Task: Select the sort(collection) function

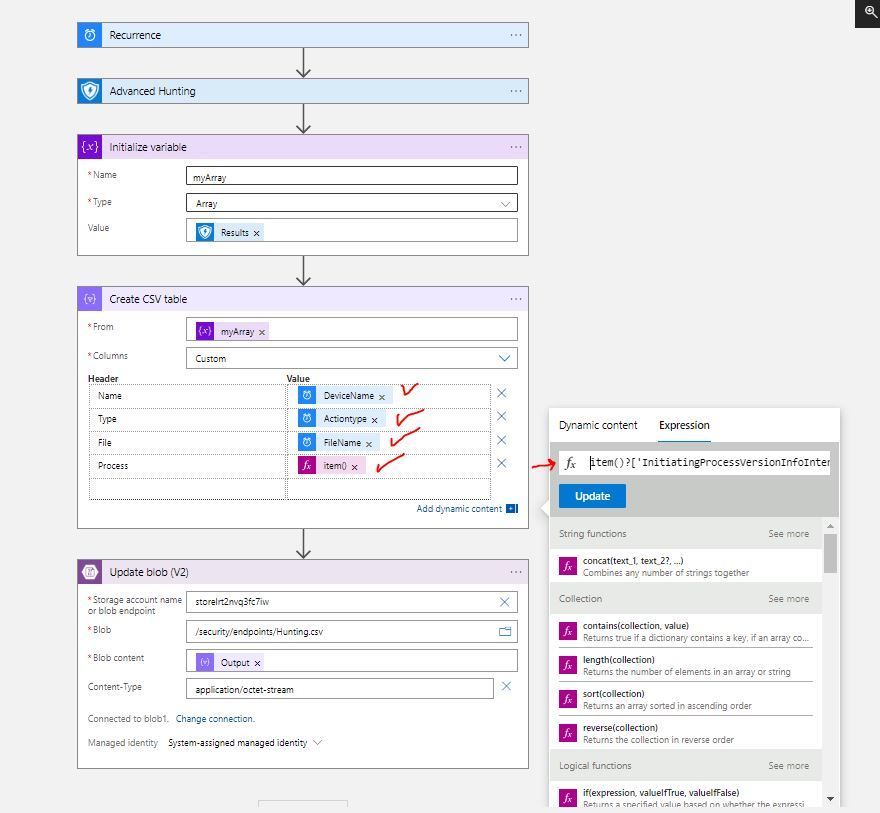Action: tap(686, 700)
